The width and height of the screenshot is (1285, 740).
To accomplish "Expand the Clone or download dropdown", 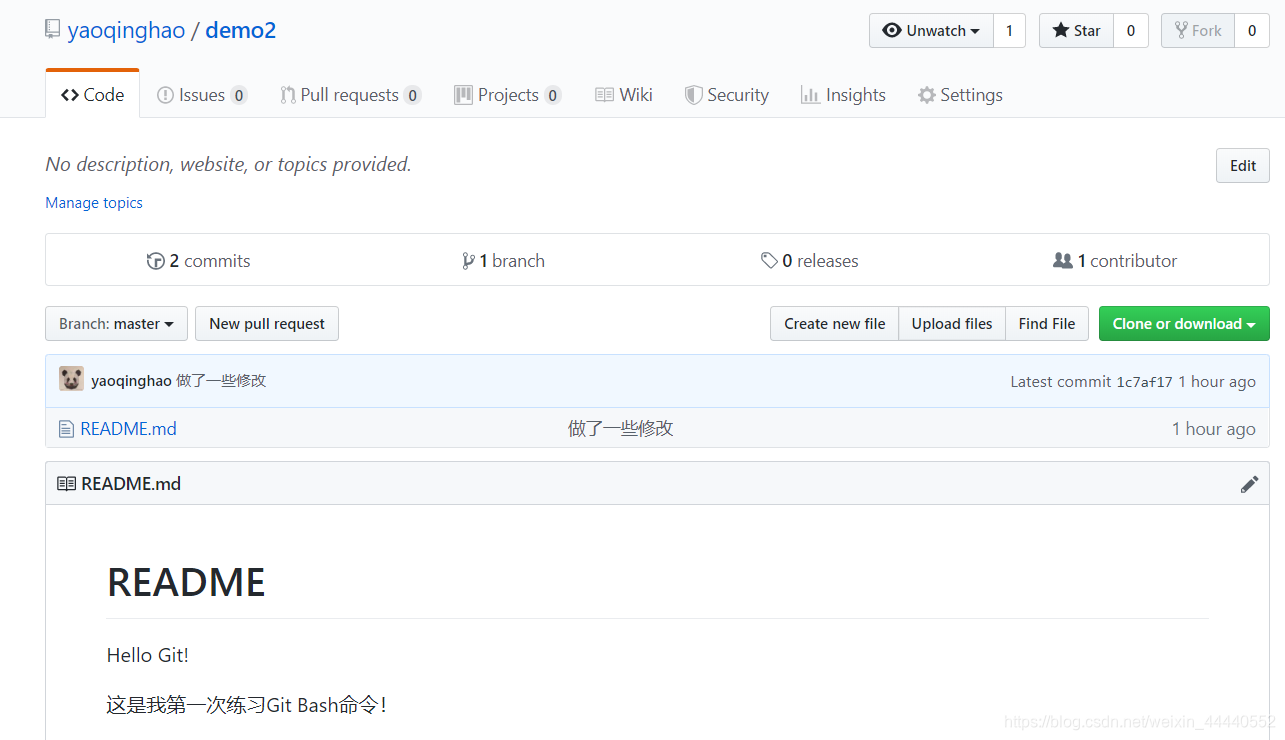I will pos(1184,324).
